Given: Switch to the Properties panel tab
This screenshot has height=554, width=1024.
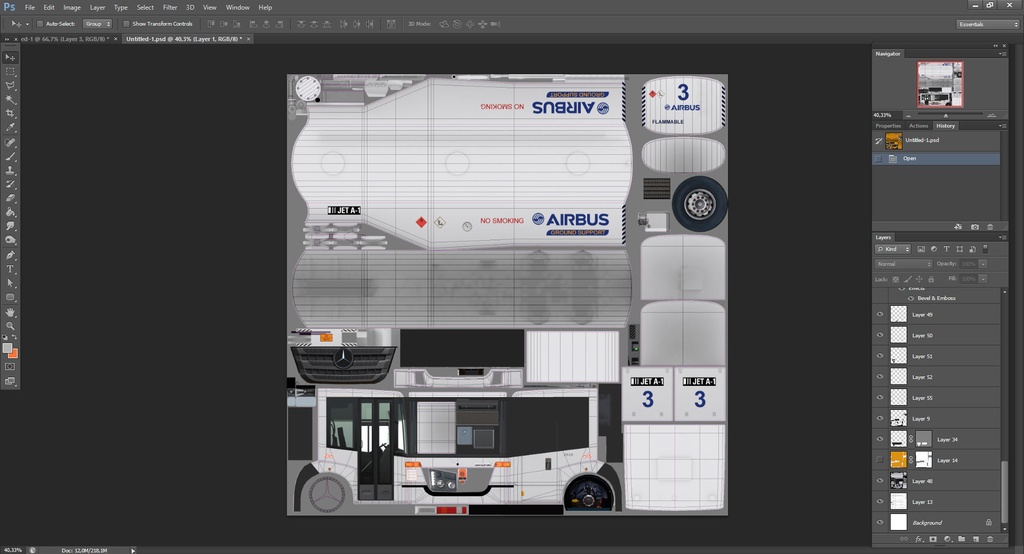Looking at the screenshot, I should pyautogui.click(x=888, y=126).
